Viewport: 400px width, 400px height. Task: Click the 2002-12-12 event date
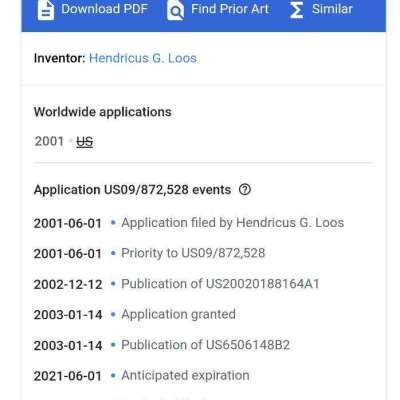click(x=68, y=285)
